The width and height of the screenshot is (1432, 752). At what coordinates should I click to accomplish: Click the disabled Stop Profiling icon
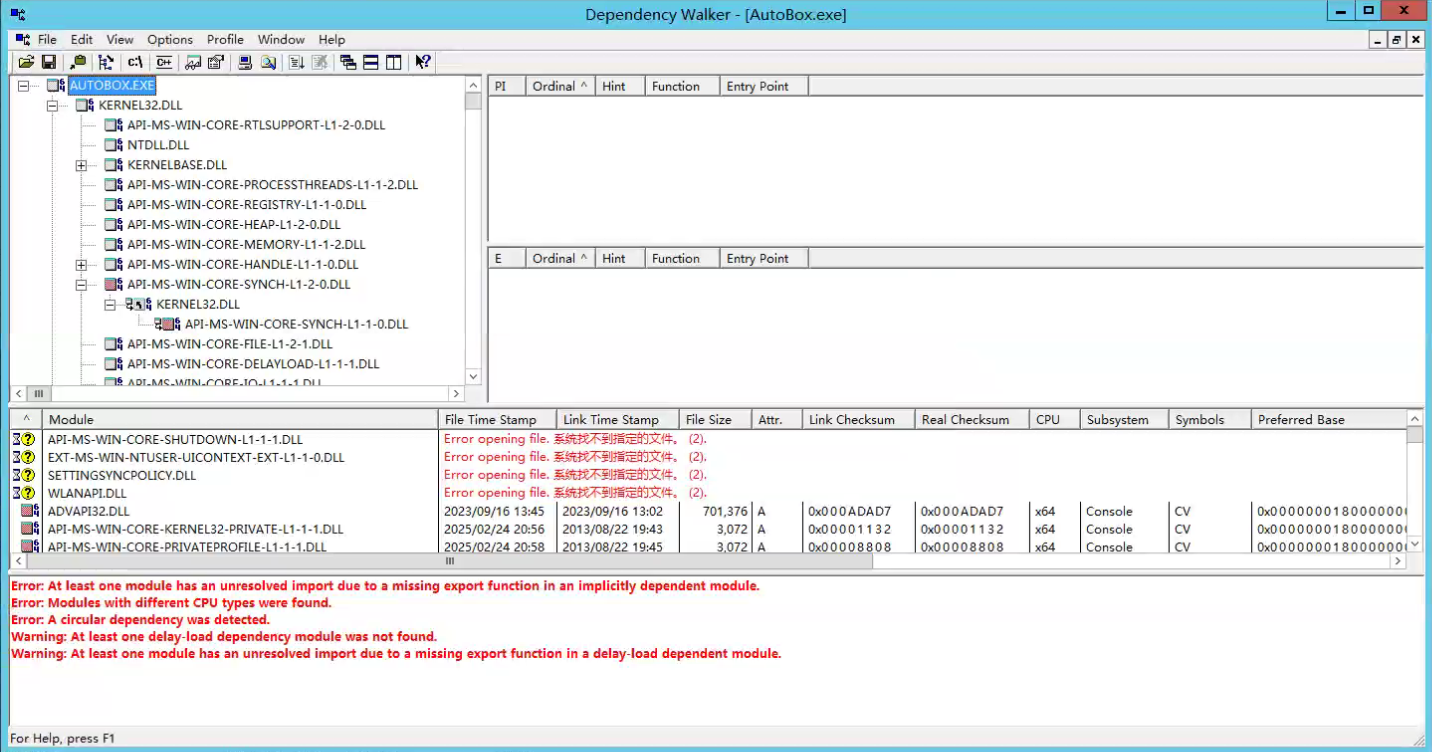coord(320,62)
